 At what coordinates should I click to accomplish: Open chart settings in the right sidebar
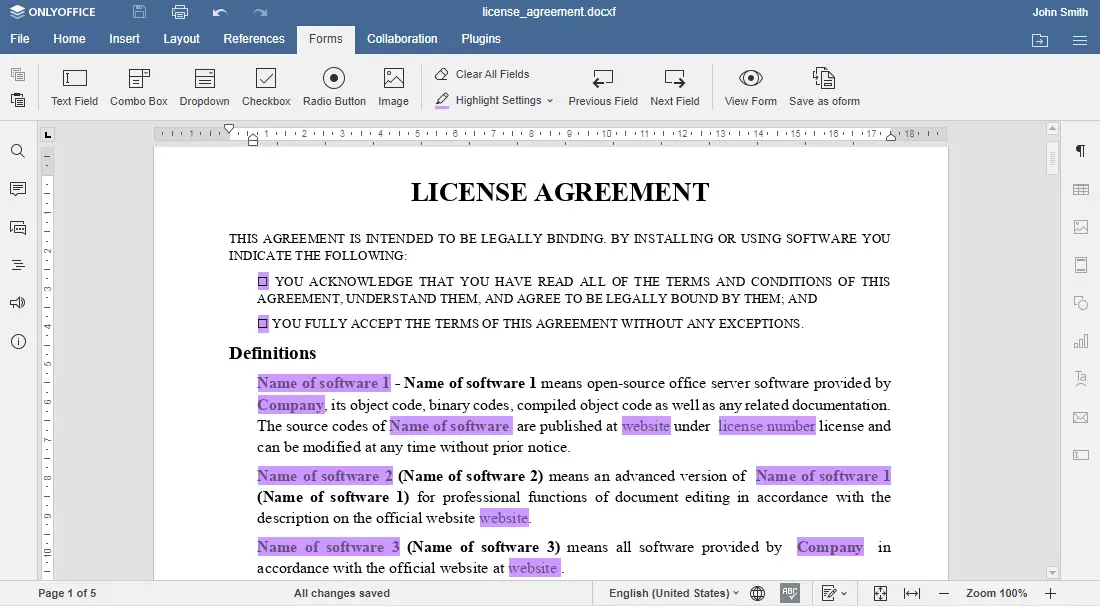click(x=1080, y=341)
